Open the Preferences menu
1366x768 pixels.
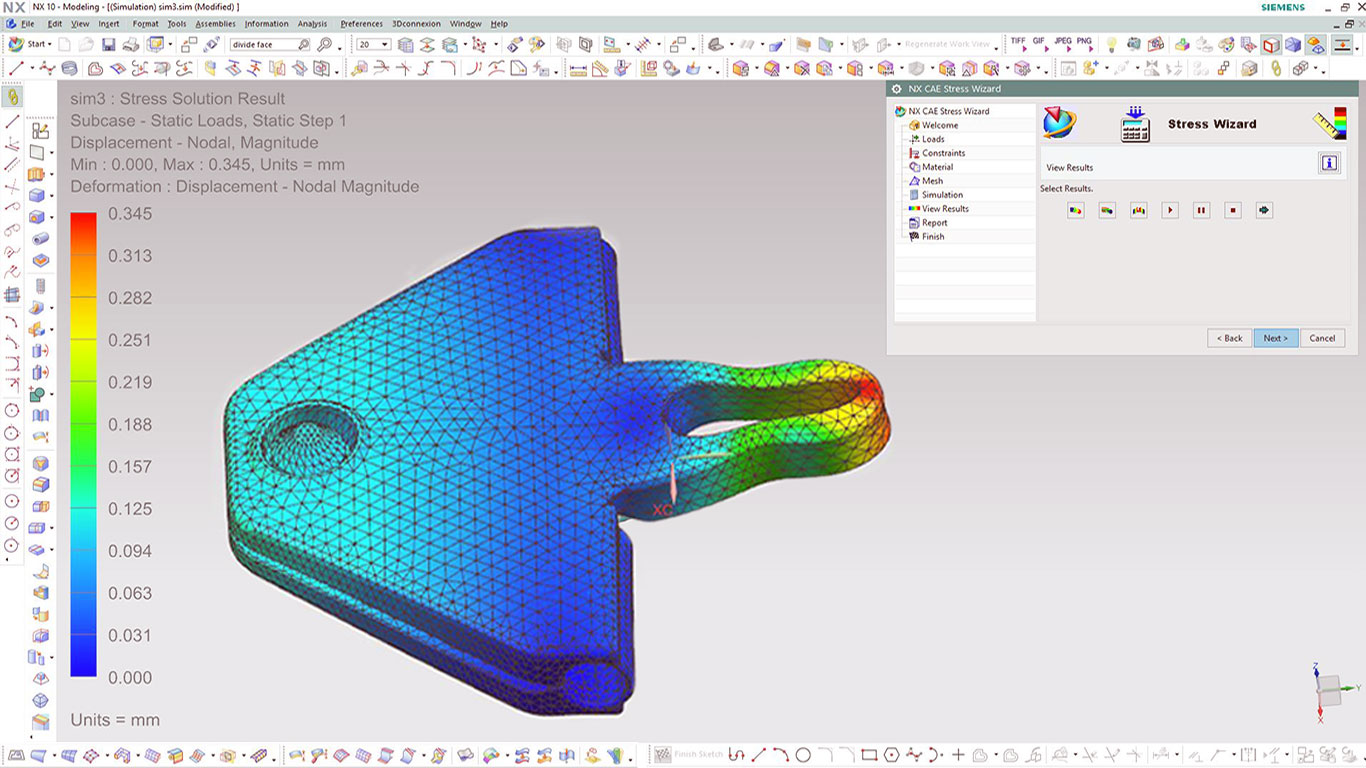tap(361, 24)
